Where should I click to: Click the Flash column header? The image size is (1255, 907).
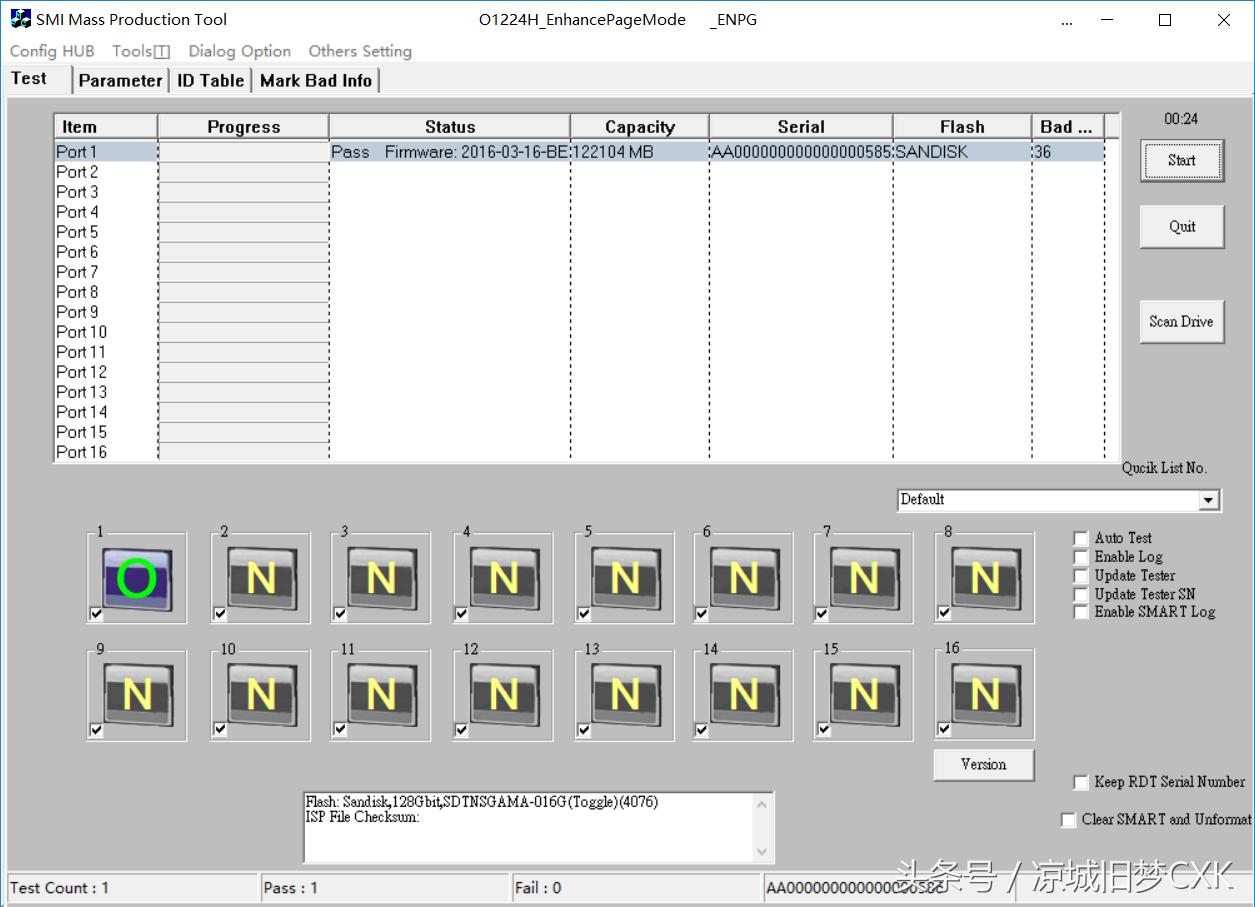[962, 127]
